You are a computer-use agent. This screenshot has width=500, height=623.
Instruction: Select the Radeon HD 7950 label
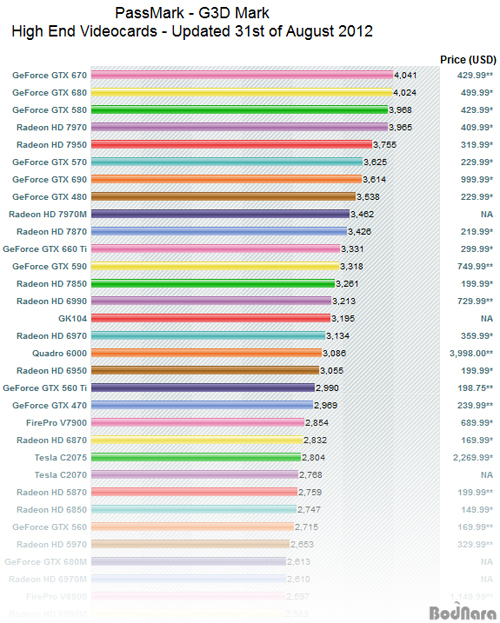[x=51, y=145]
